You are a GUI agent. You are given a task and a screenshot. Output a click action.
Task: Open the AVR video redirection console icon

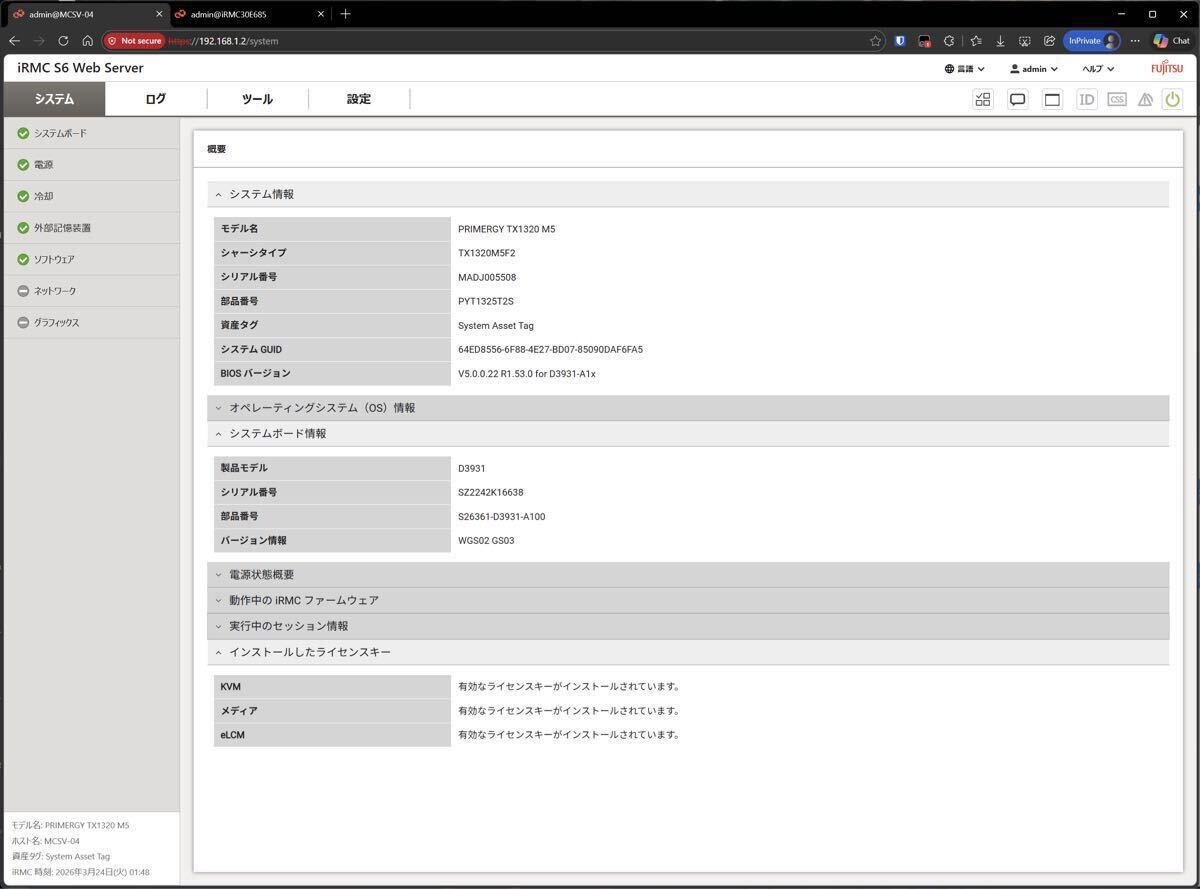point(1017,99)
